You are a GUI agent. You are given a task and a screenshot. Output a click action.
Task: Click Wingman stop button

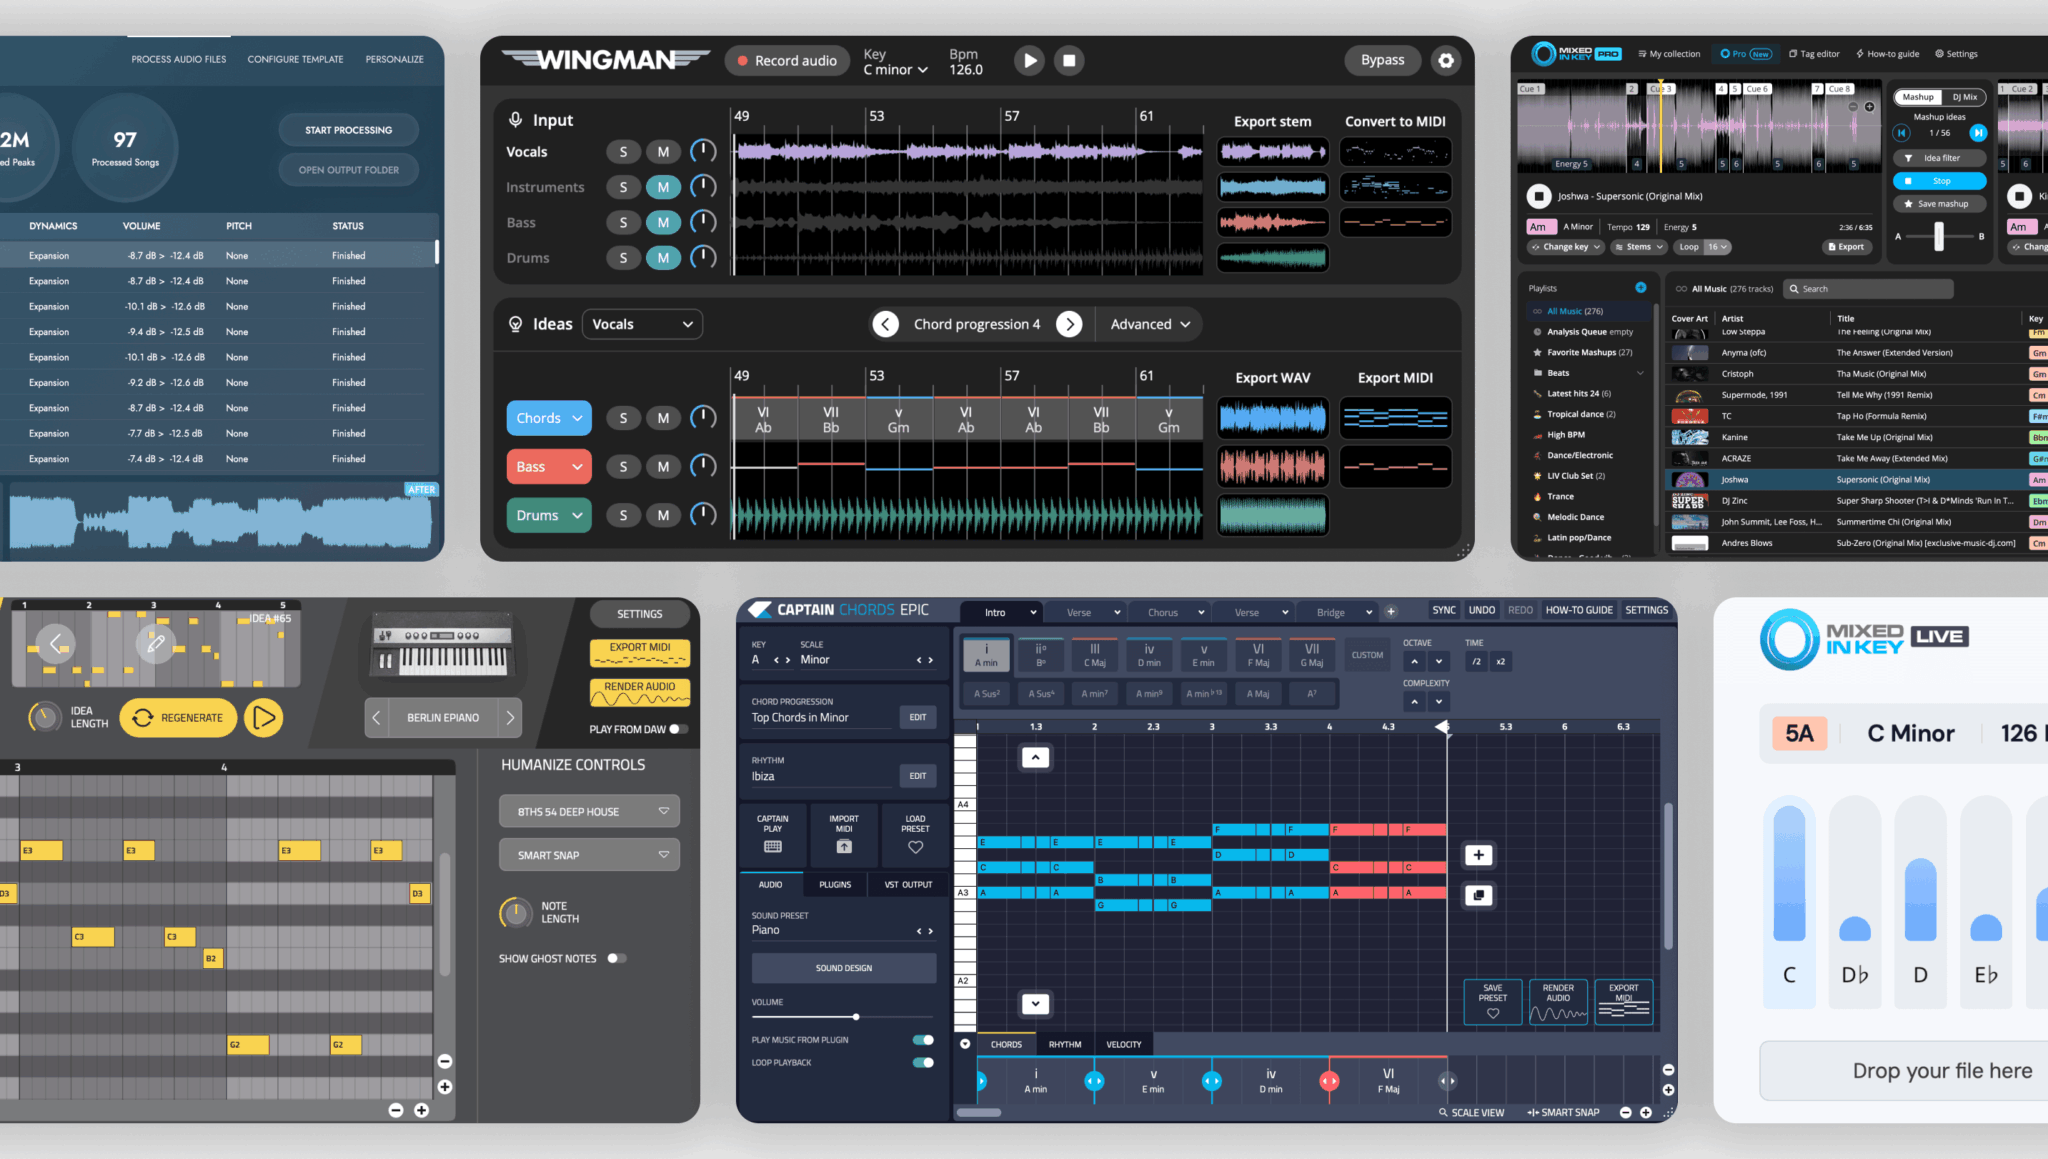(1069, 60)
